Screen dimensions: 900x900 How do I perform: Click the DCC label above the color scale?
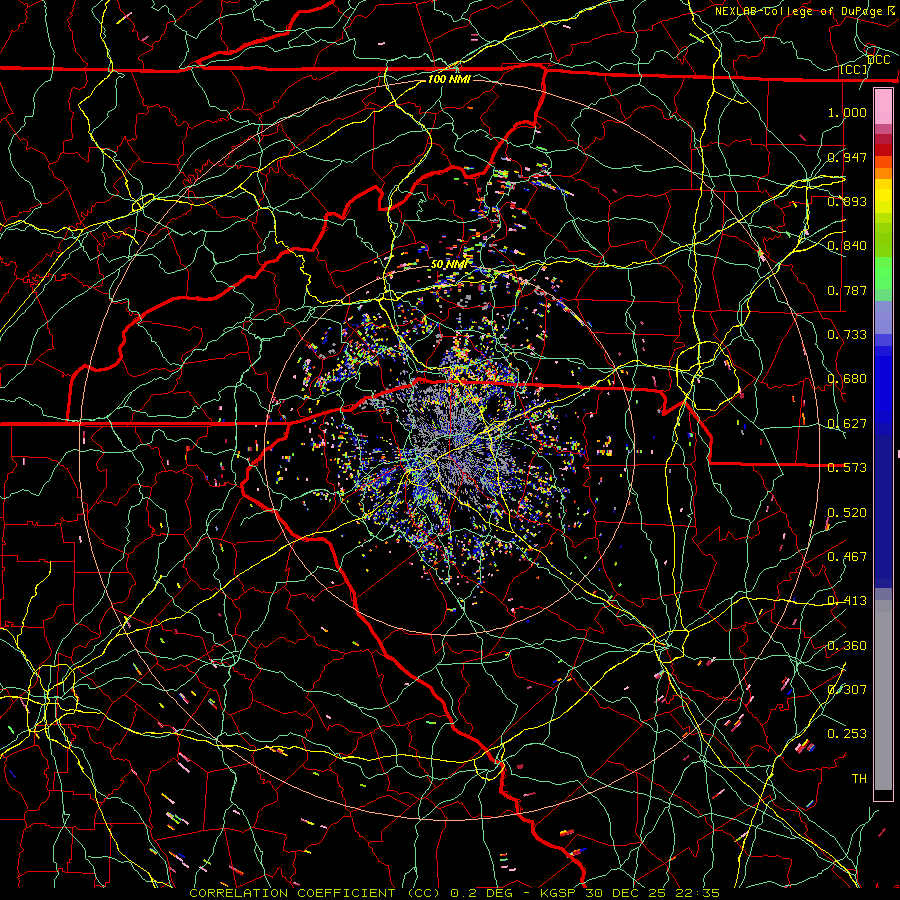878,60
